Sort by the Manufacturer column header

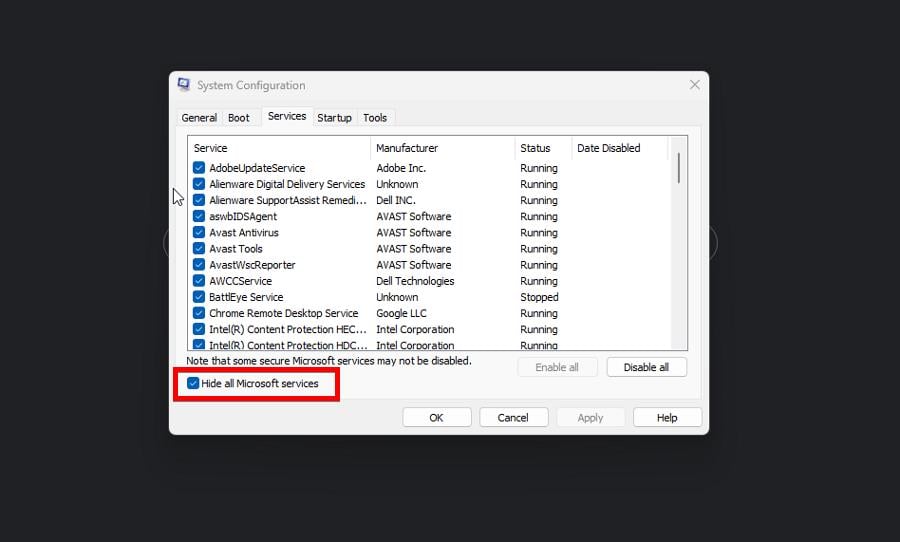[443, 148]
